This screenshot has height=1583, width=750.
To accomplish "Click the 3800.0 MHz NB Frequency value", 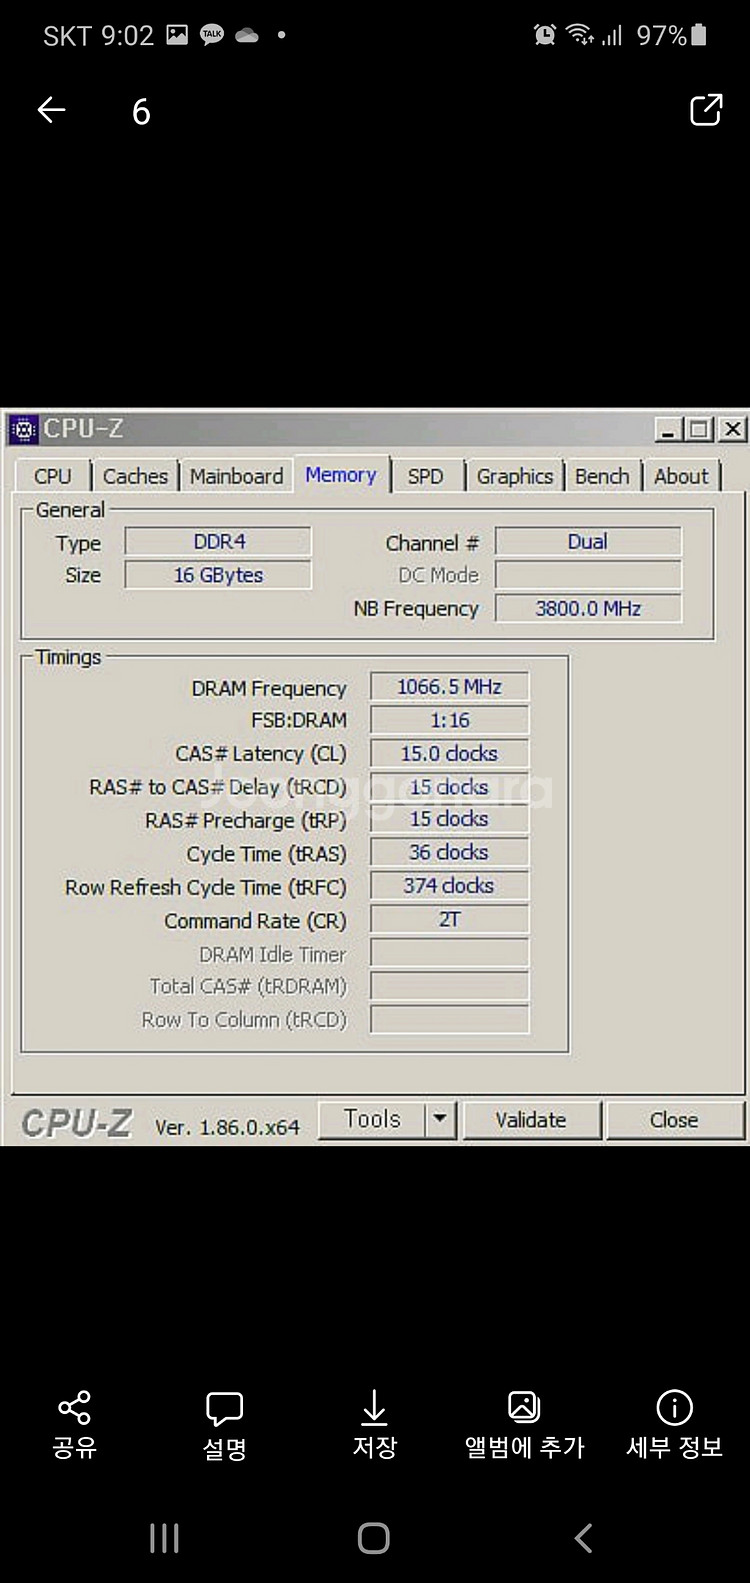I will [x=588, y=608].
